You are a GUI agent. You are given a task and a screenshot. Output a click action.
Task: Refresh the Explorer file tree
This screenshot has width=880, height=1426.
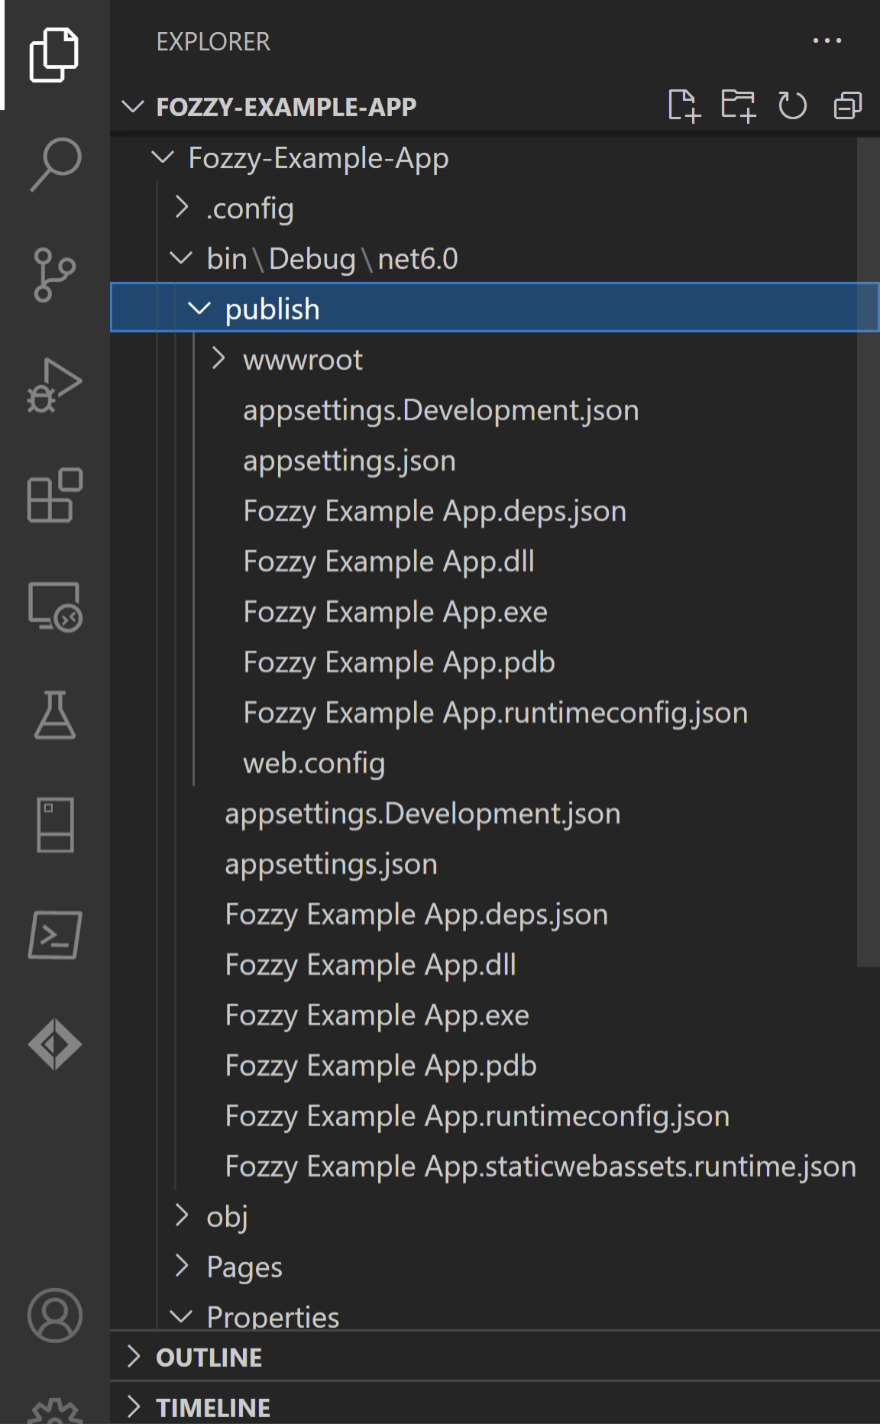(793, 105)
